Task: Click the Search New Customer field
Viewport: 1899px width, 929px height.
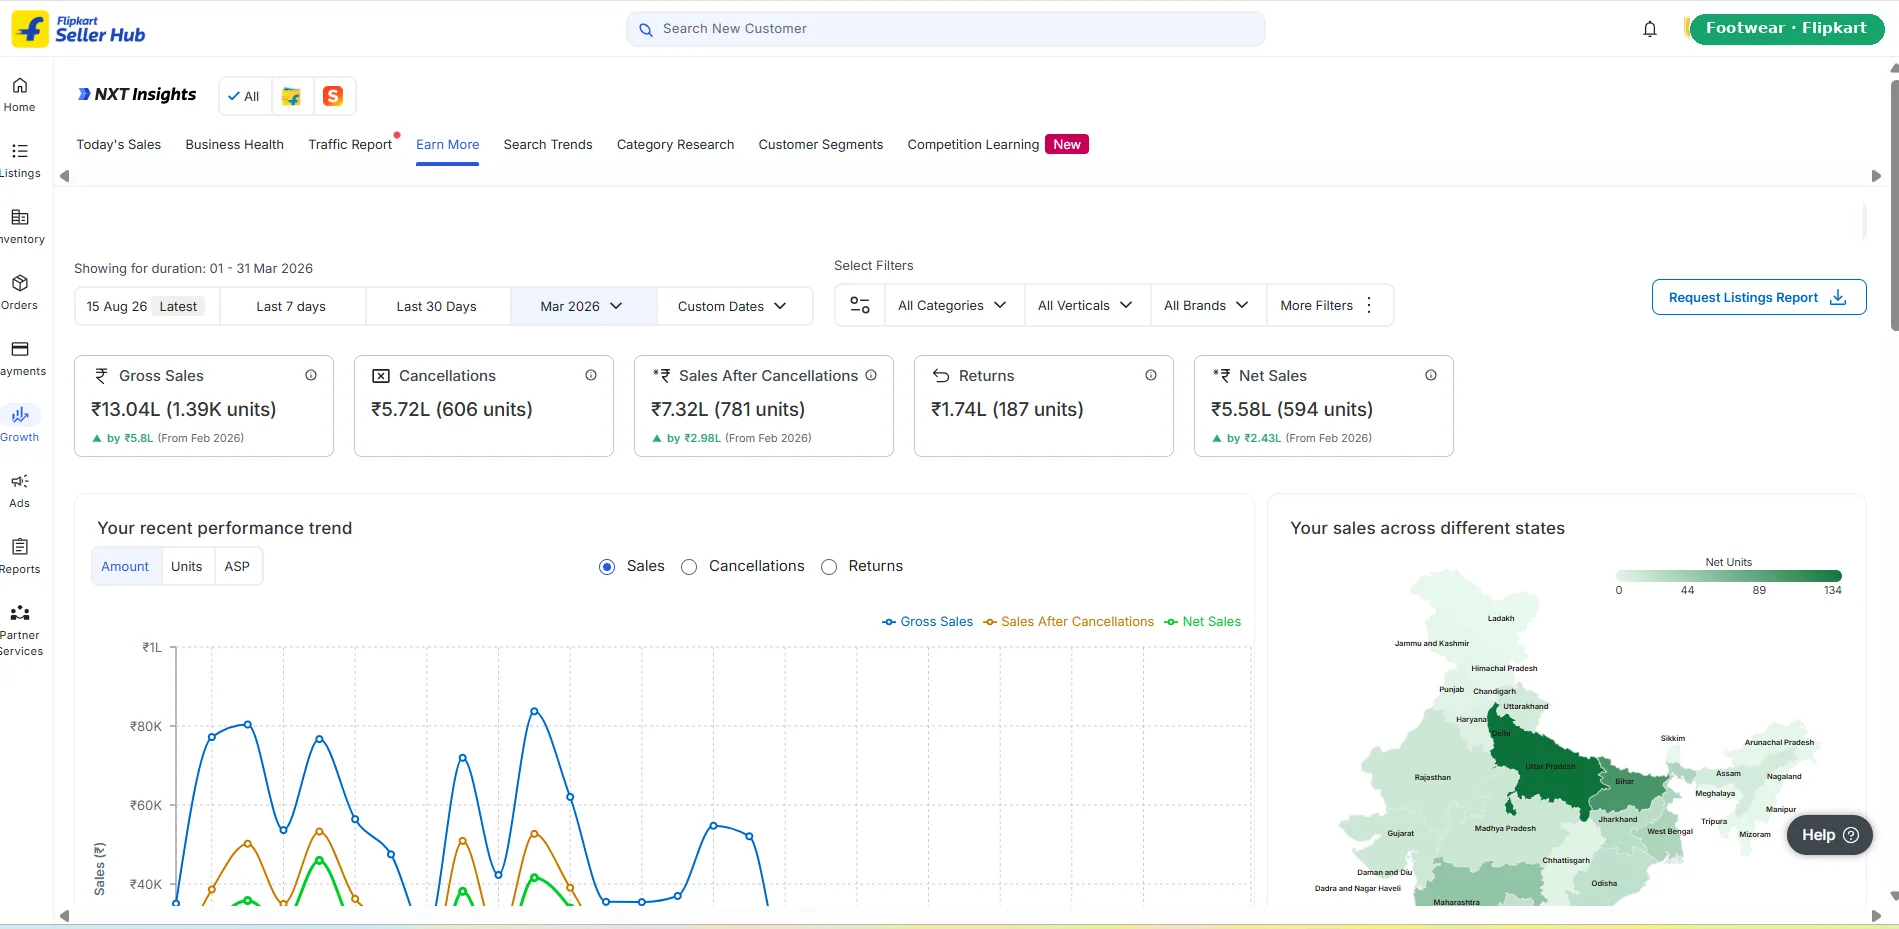Action: click(x=946, y=29)
